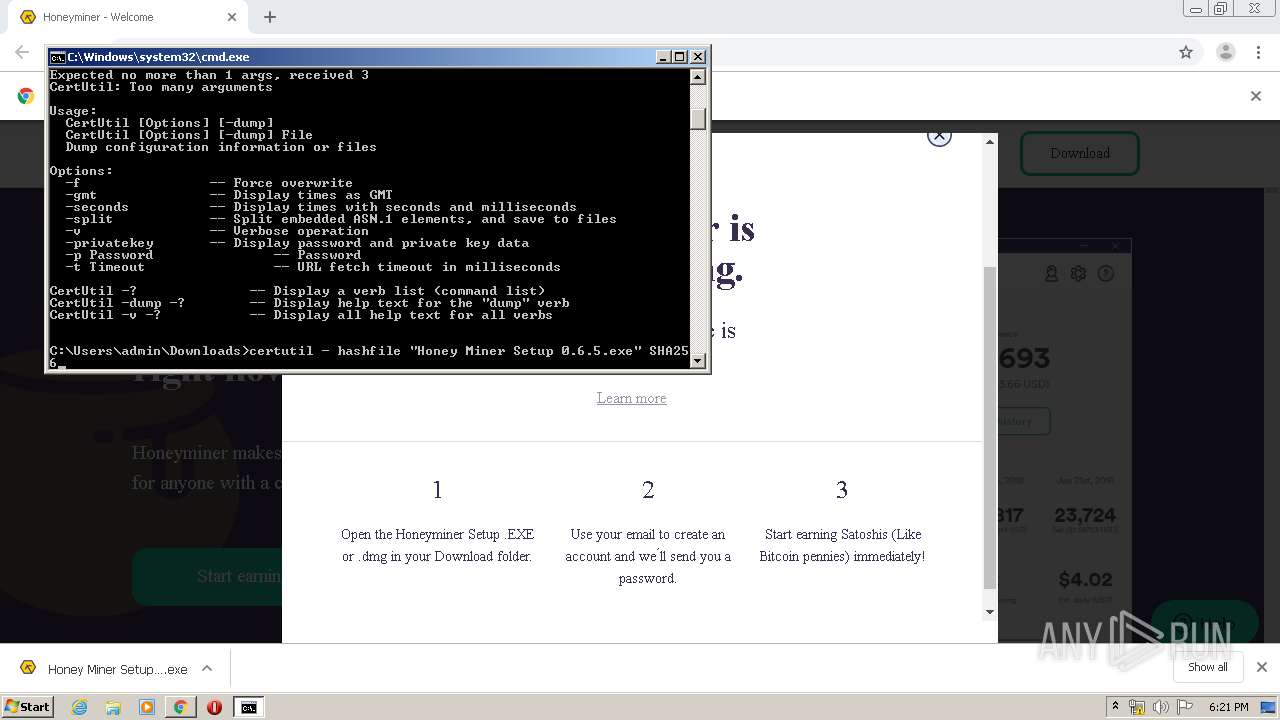The image size is (1280, 720).
Task: Open the cmd.exe window system menu icon
Action: (57, 57)
